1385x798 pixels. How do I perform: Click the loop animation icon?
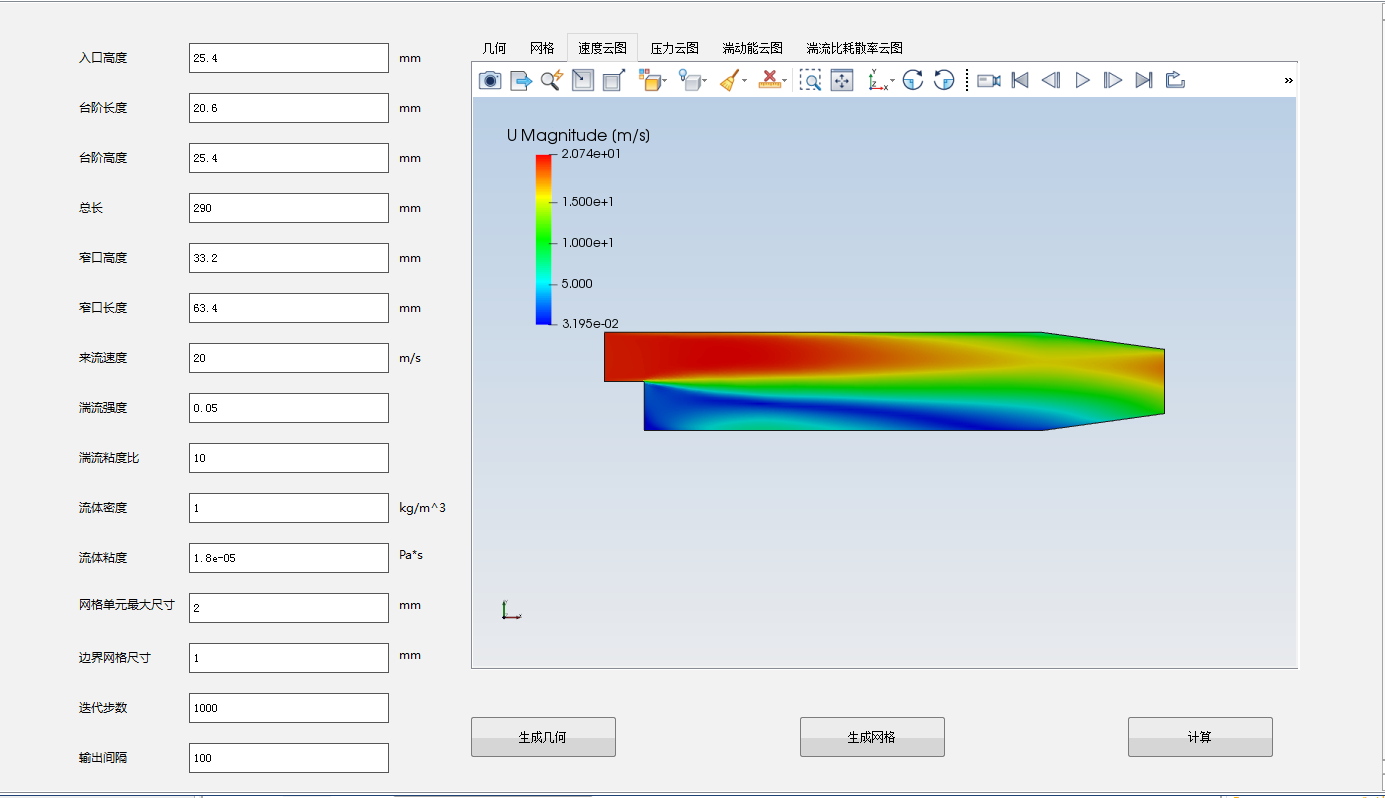pyautogui.click(x=1175, y=80)
